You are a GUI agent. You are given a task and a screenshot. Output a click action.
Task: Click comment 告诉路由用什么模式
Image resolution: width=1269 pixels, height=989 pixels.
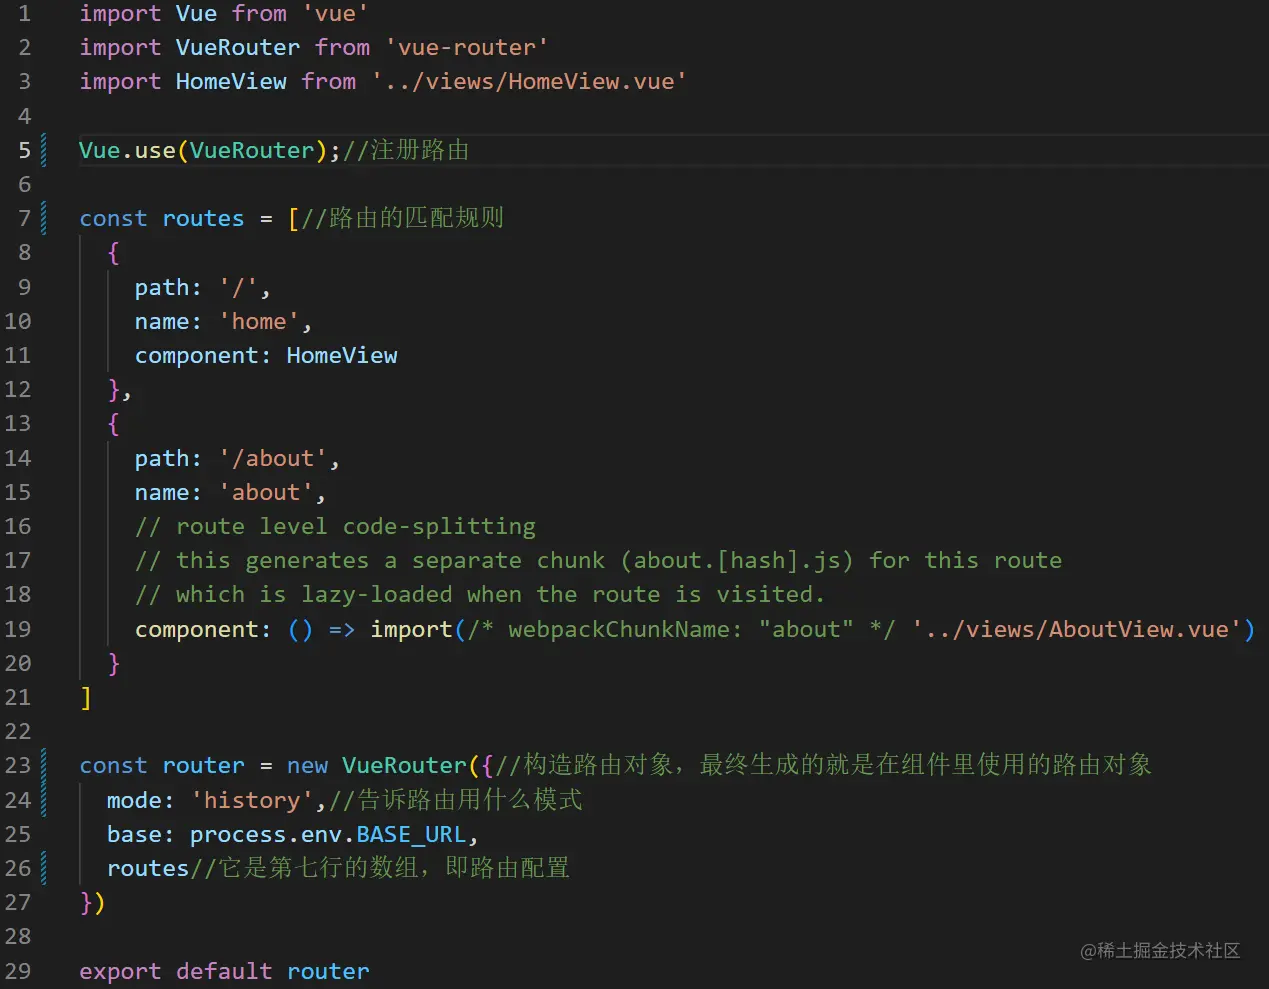tap(456, 800)
